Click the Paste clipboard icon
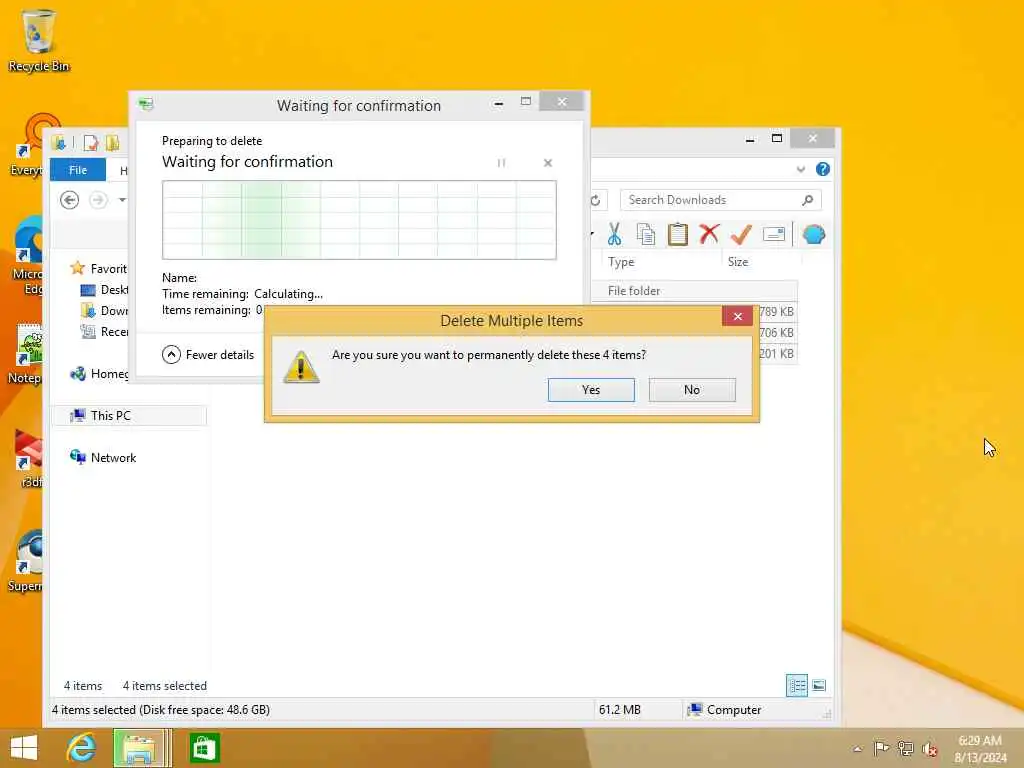 677,234
